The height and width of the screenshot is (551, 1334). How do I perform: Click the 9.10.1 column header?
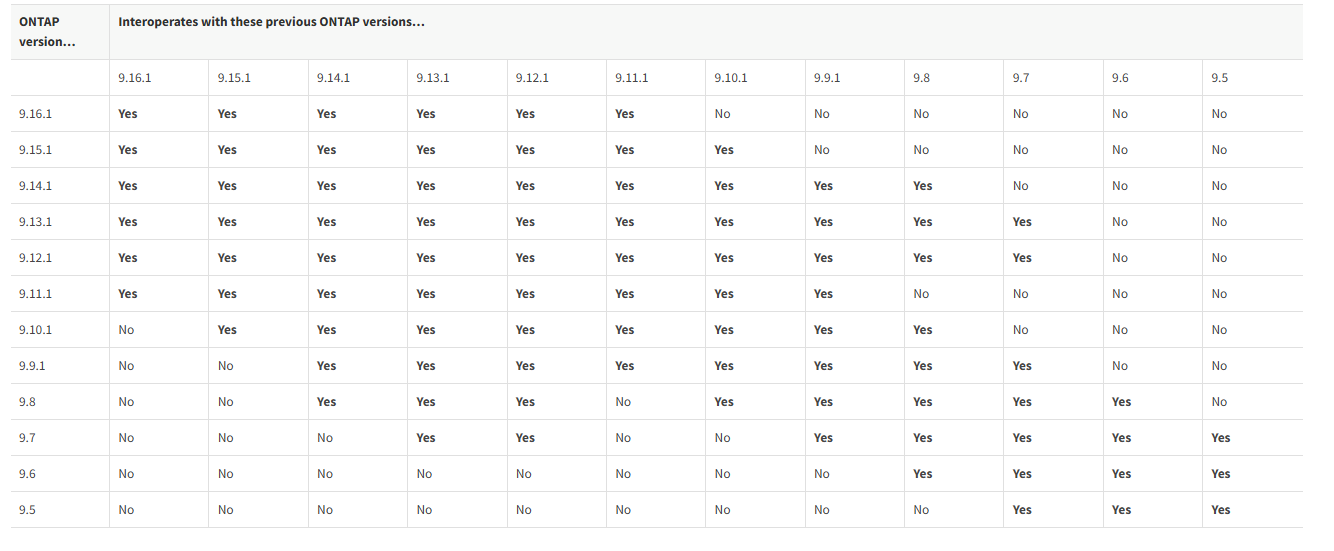tap(730, 78)
